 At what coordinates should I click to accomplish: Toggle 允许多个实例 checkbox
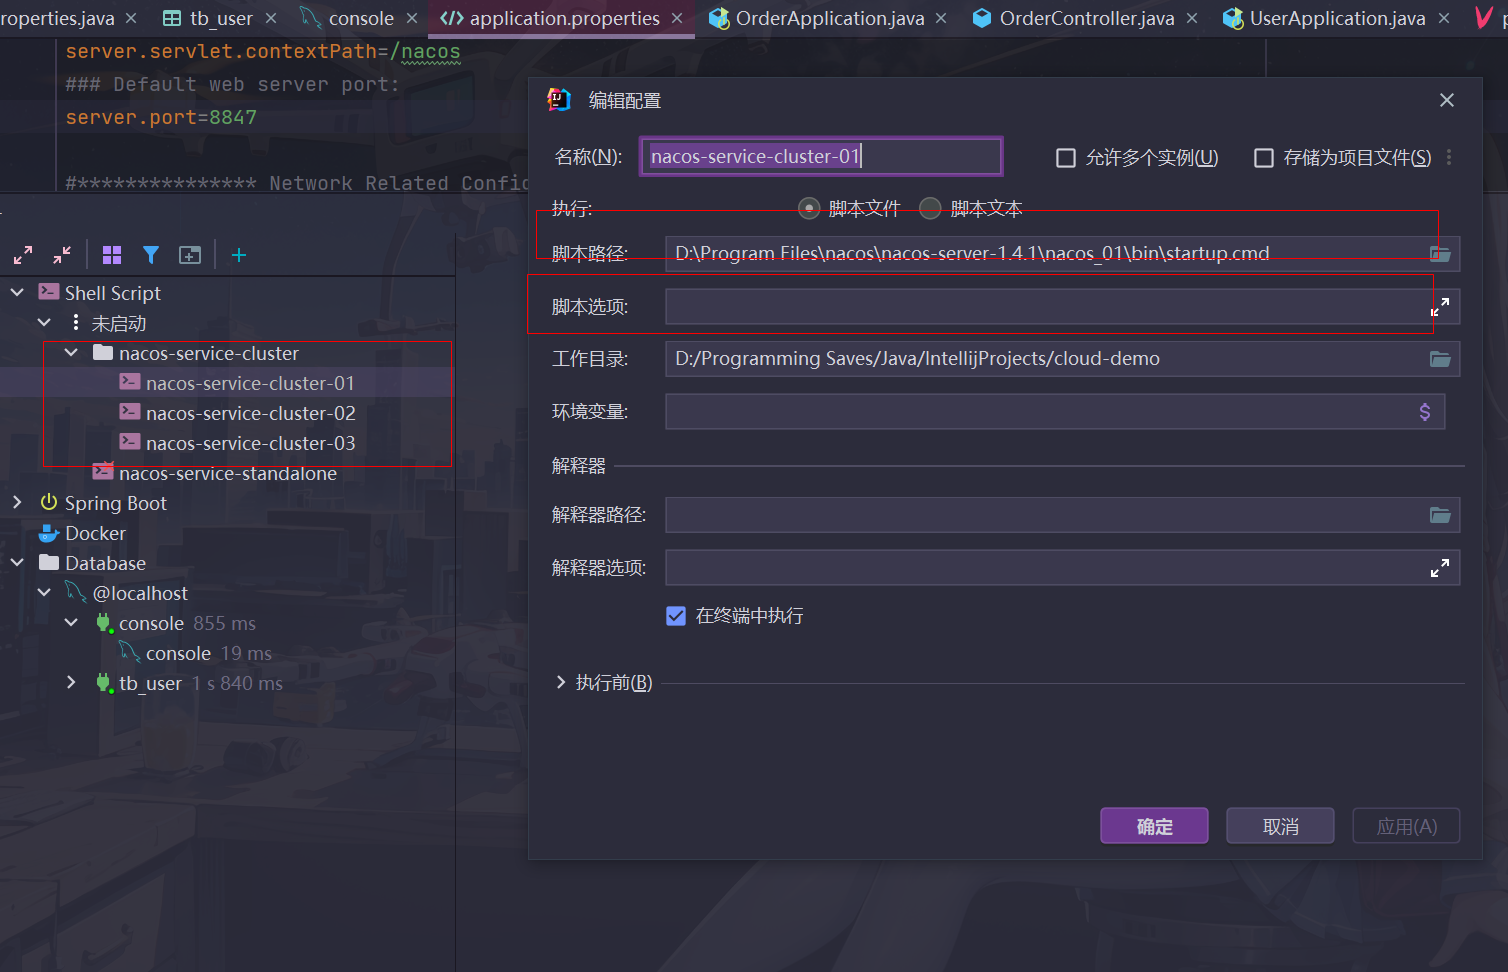click(1066, 158)
